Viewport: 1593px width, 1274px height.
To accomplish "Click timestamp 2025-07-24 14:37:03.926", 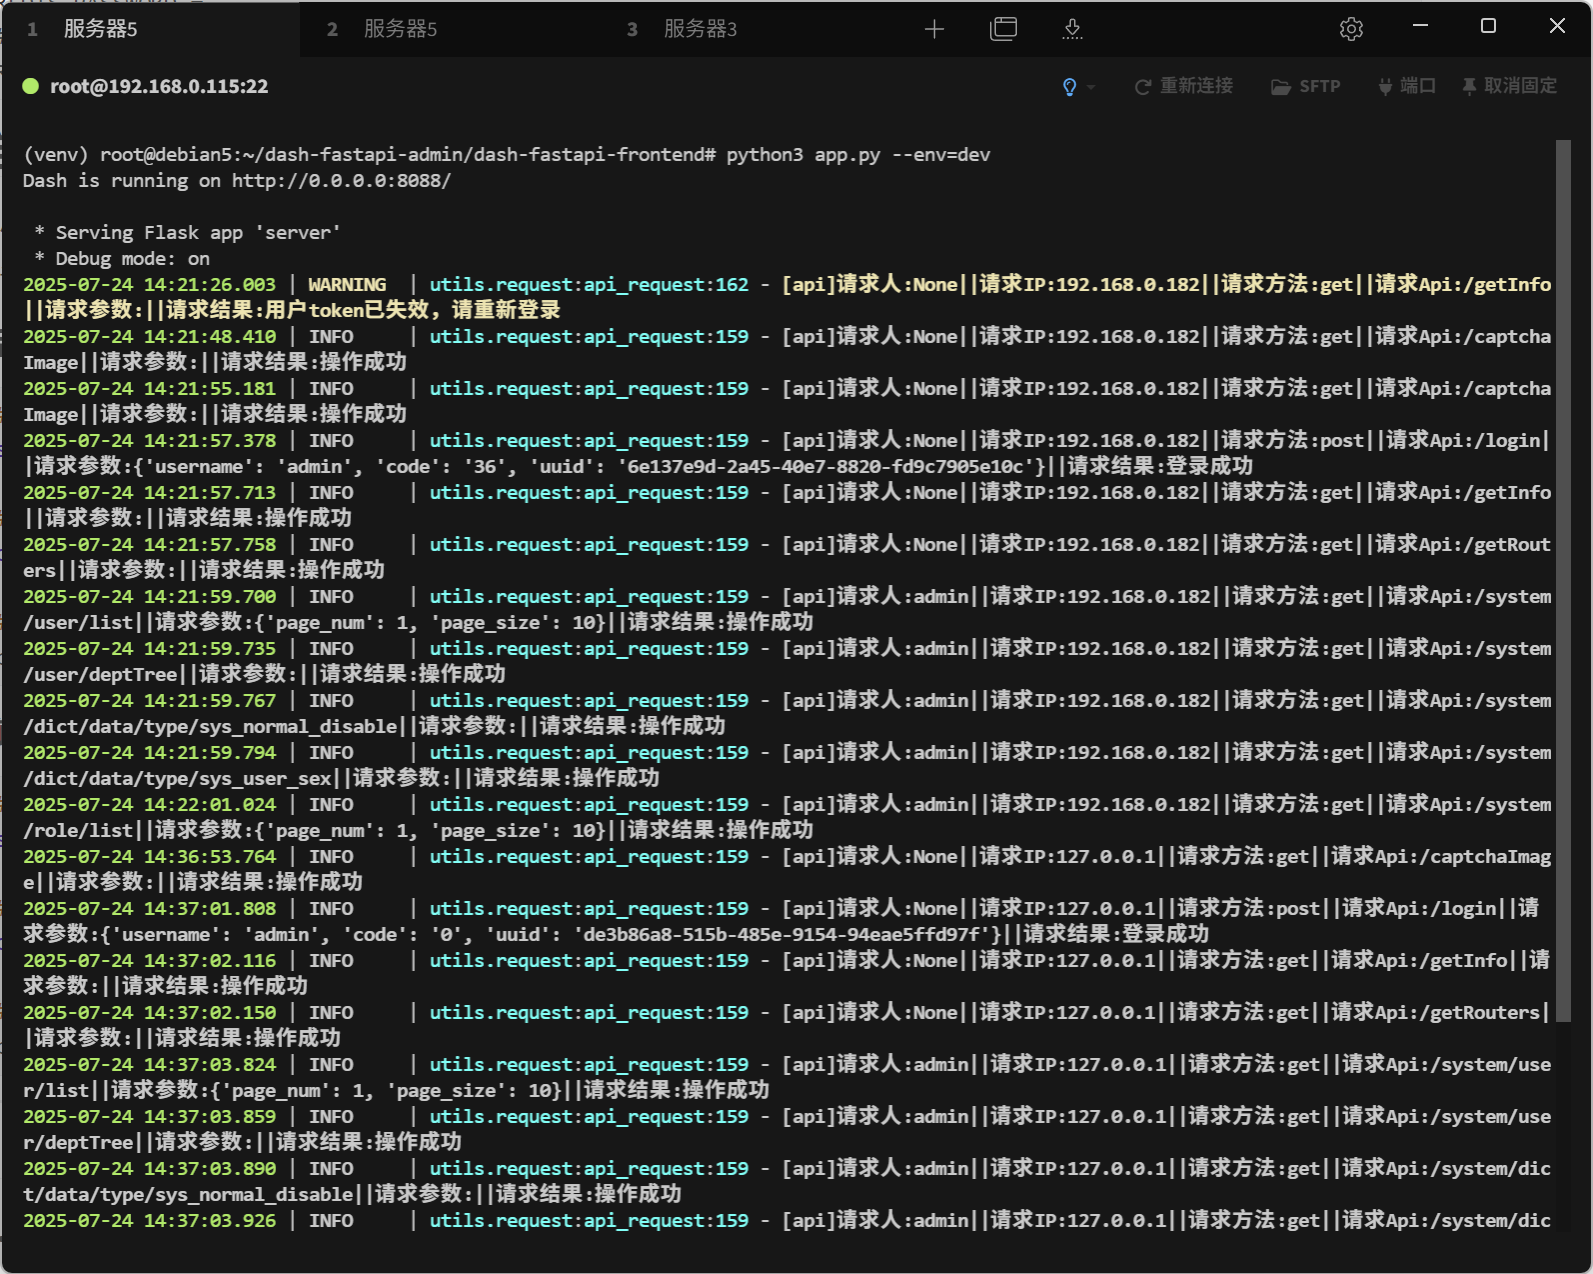I will click(x=149, y=1220).
